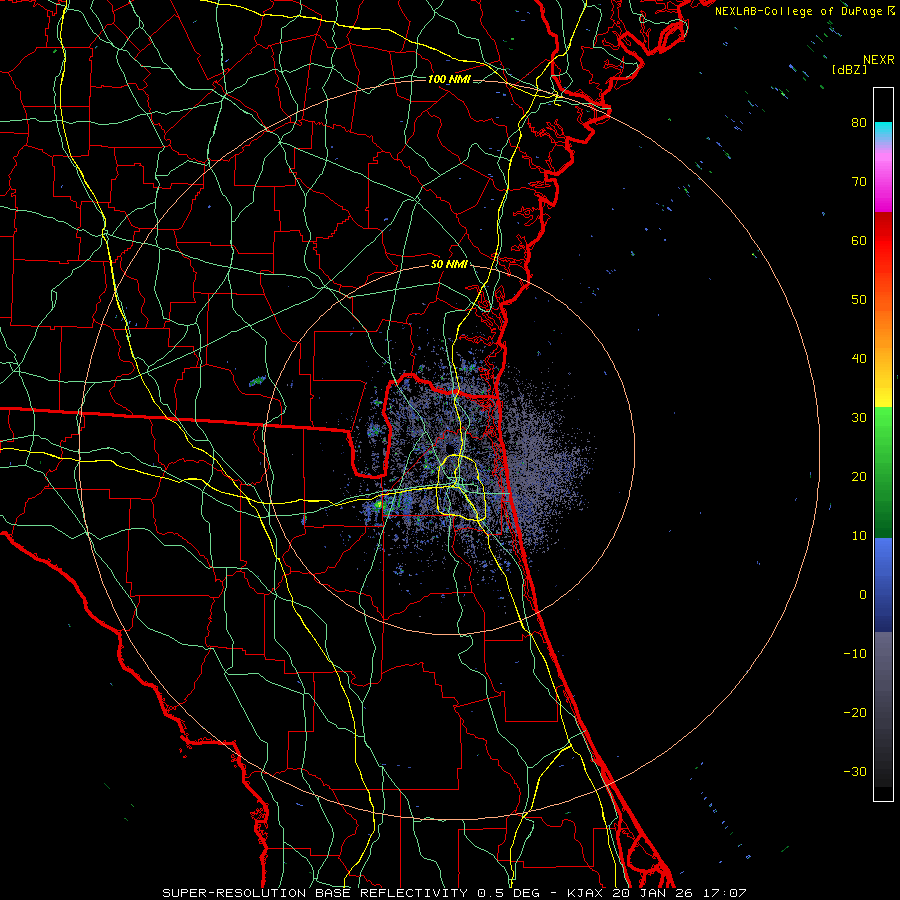The width and height of the screenshot is (900, 900).
Task: Click the -10 value on dBZ scale
Action: [x=855, y=653]
